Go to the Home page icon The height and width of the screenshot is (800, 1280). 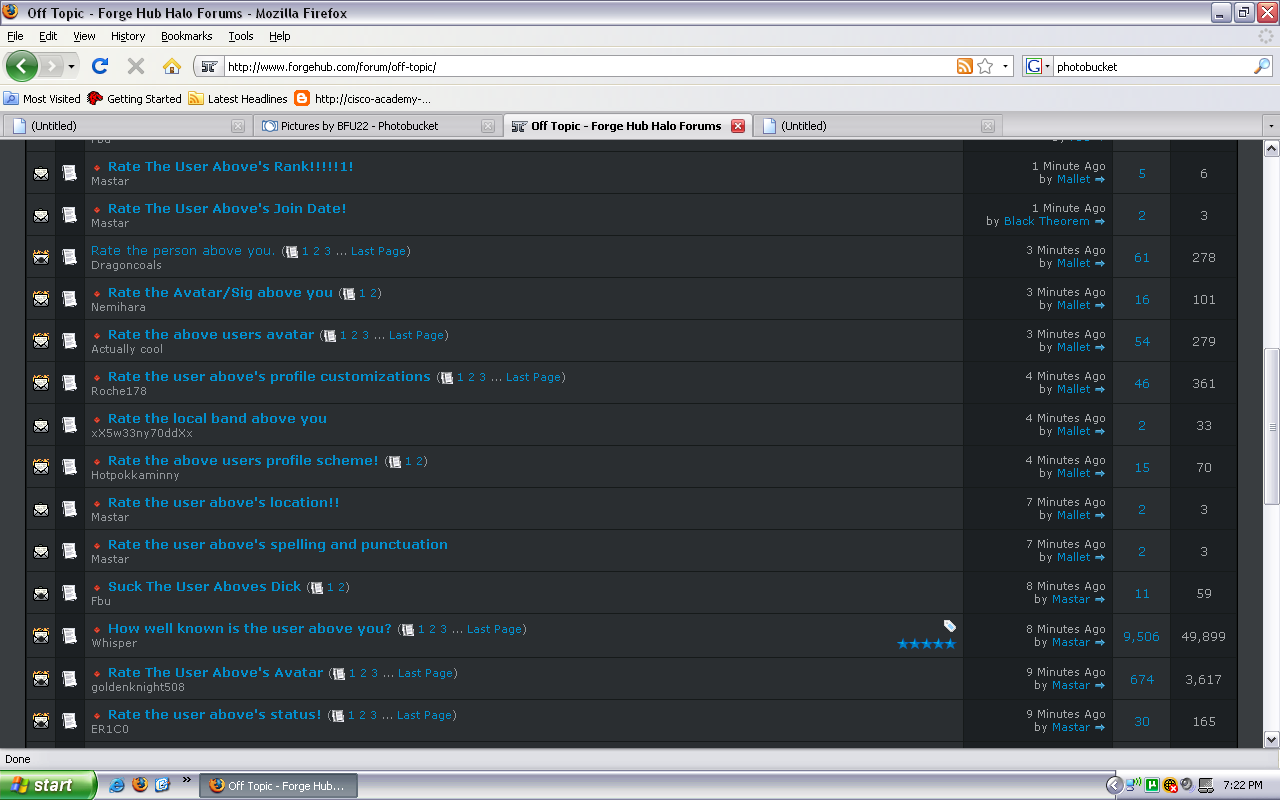172,66
